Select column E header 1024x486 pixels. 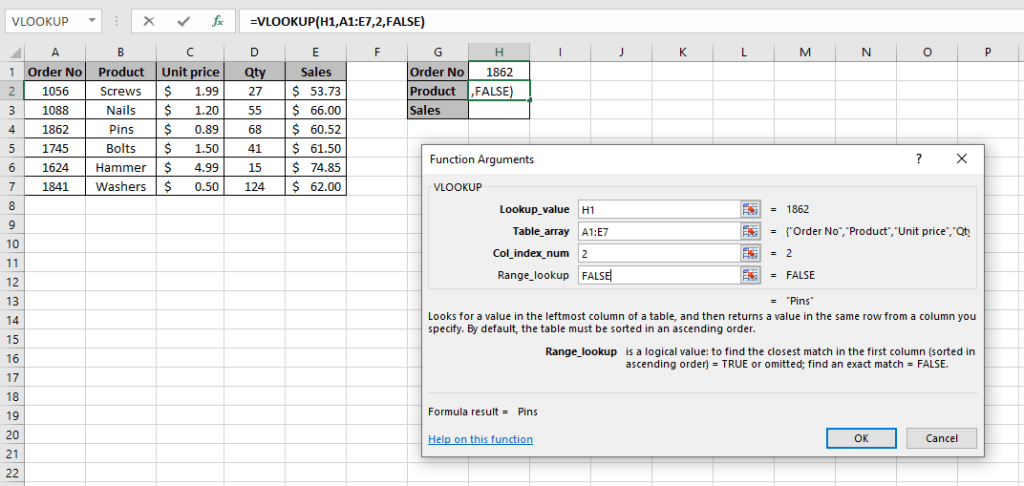316,53
